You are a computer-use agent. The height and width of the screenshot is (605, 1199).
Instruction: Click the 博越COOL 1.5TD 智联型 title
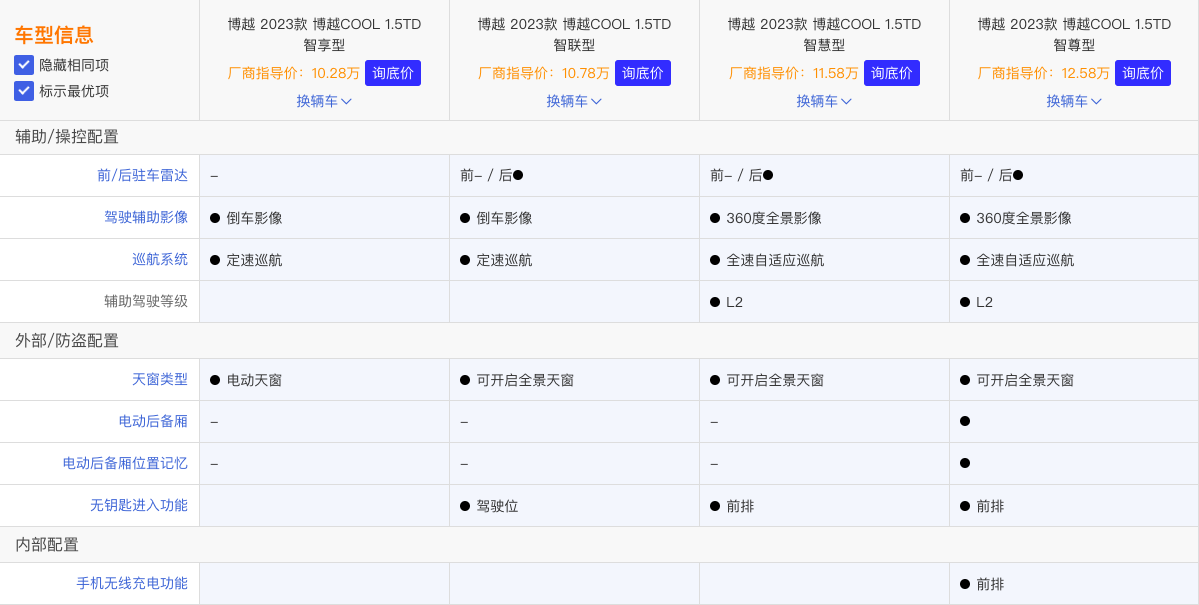574,34
